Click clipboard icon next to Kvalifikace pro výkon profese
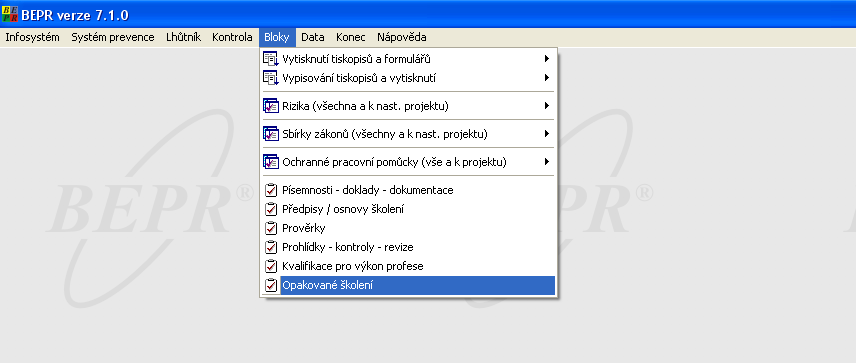 click(271, 266)
